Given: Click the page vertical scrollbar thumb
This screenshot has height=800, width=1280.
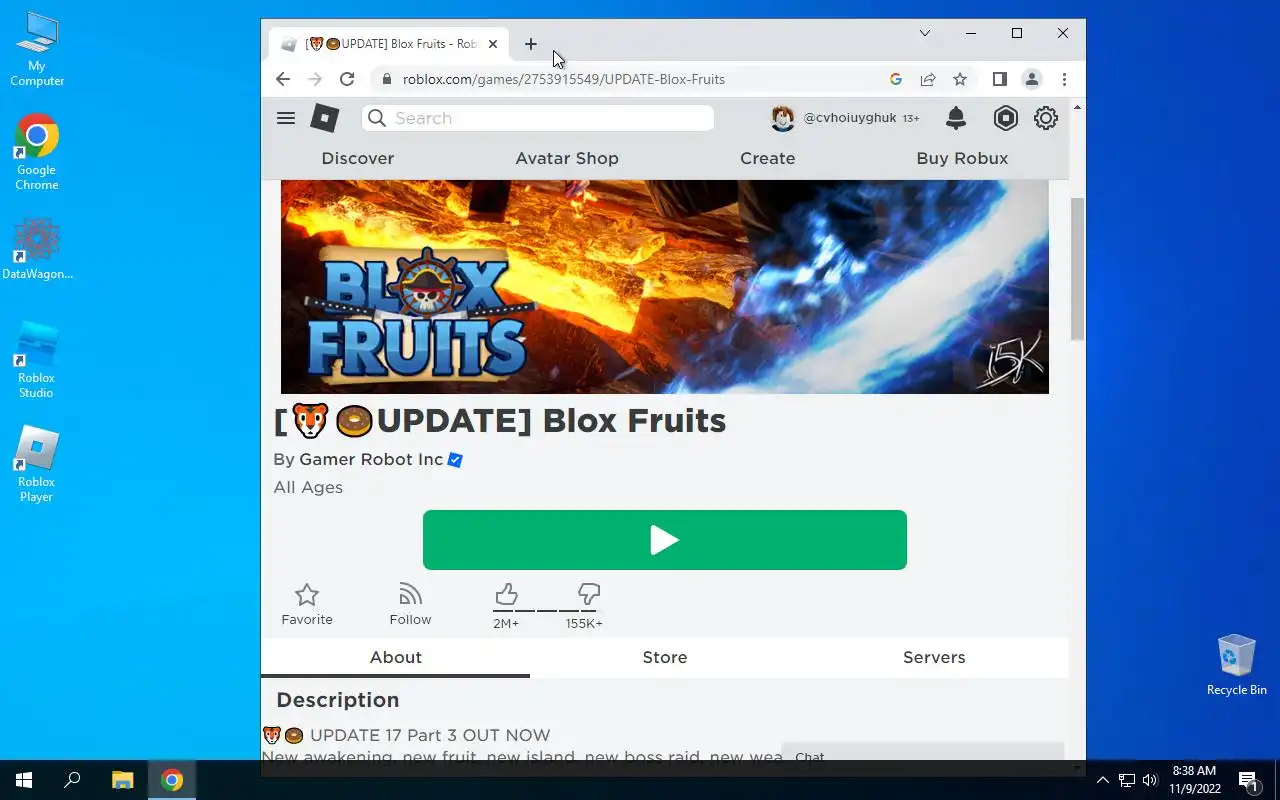Looking at the screenshot, I should point(1077,268).
